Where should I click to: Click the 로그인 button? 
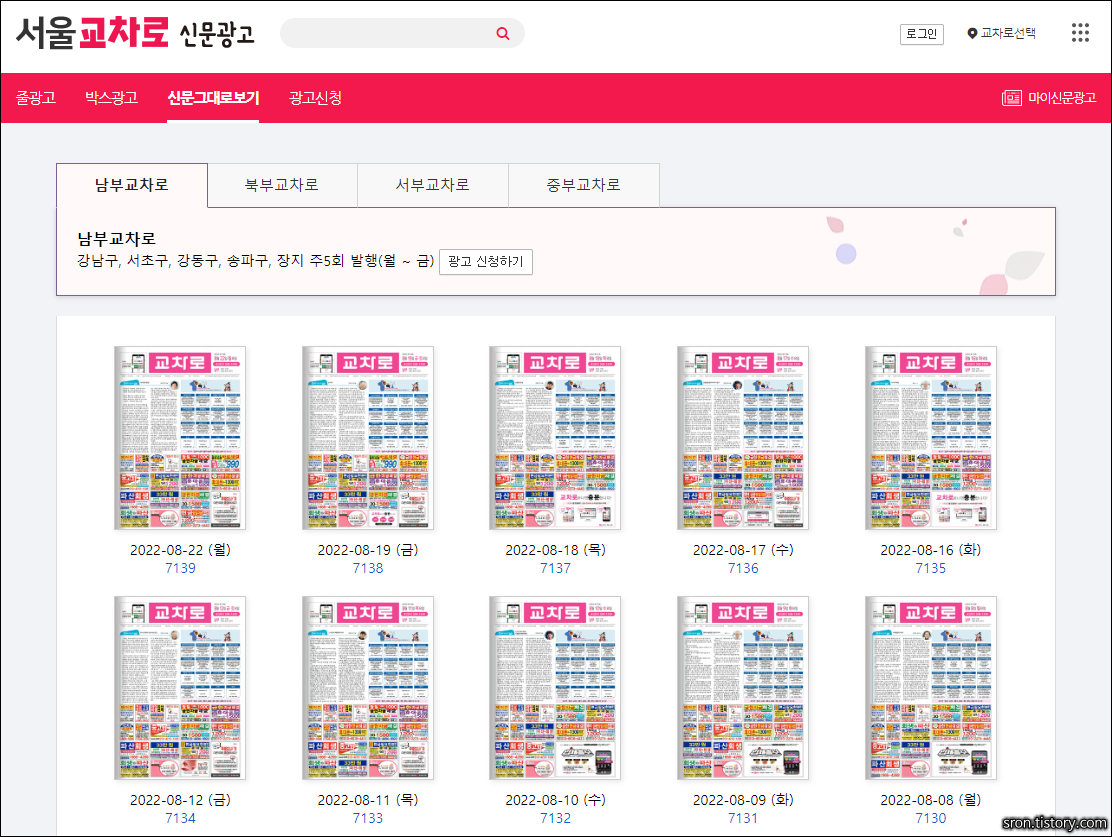point(921,34)
